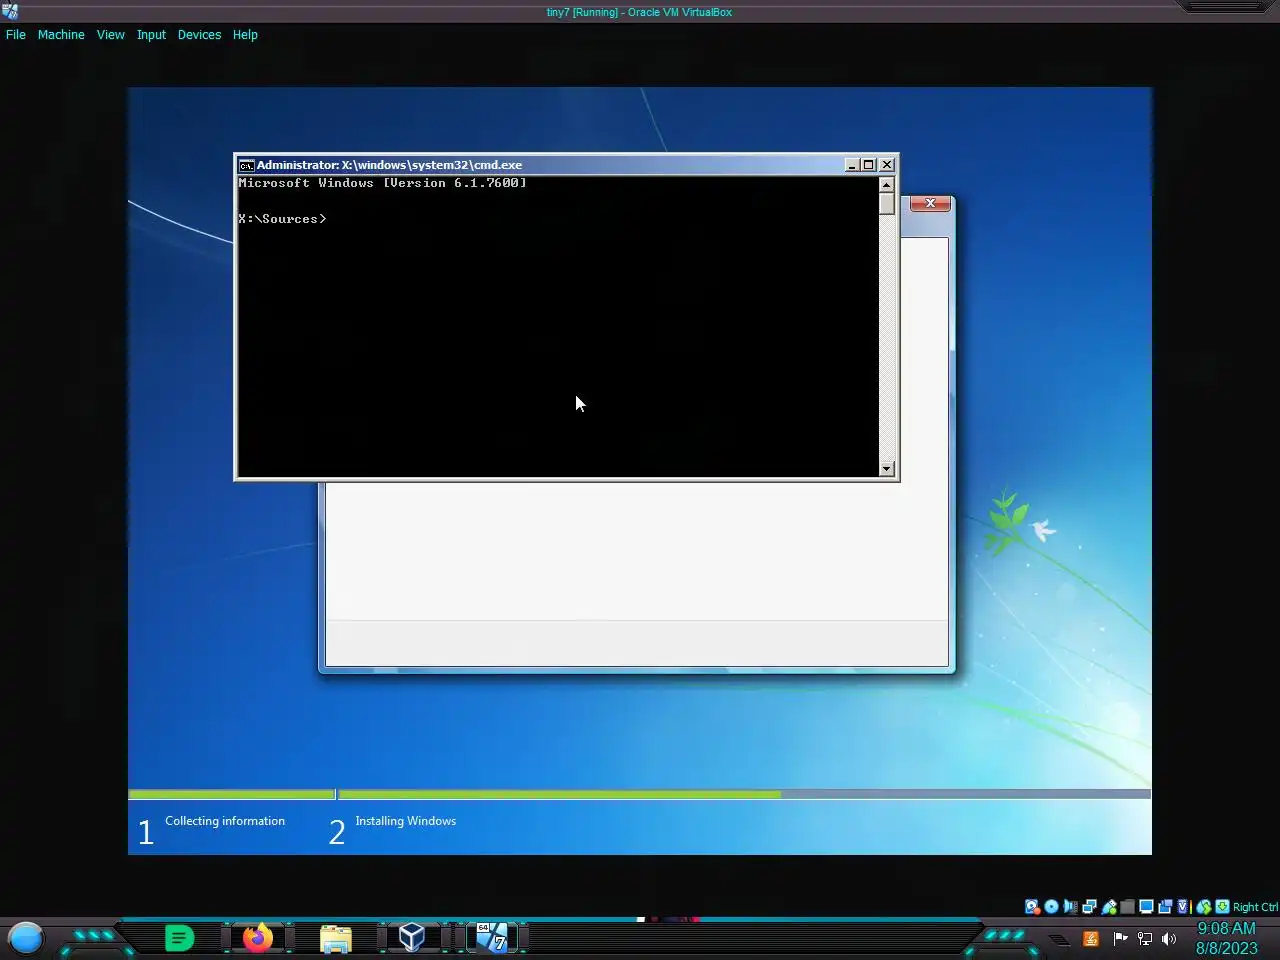Click the VirtualBox window icon in title bar
The image size is (1280, 960).
point(10,11)
